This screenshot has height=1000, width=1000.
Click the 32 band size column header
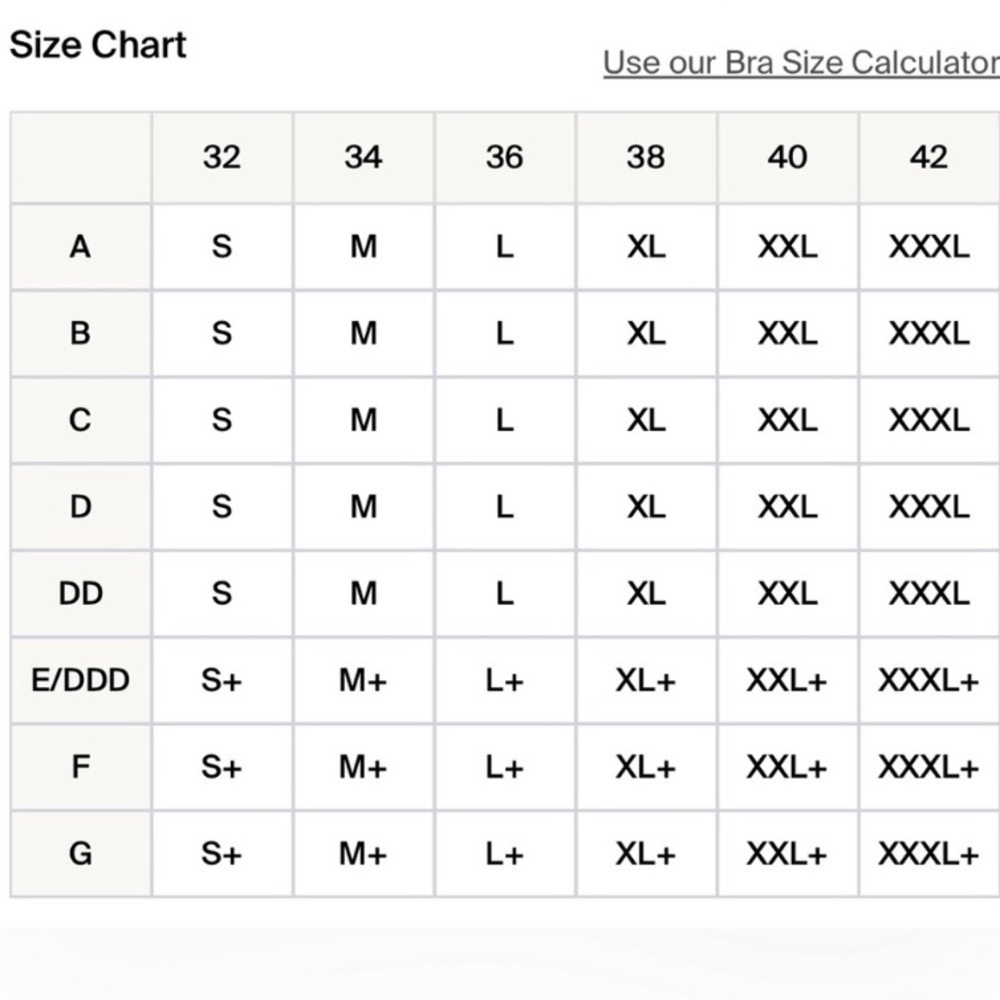tap(222, 158)
